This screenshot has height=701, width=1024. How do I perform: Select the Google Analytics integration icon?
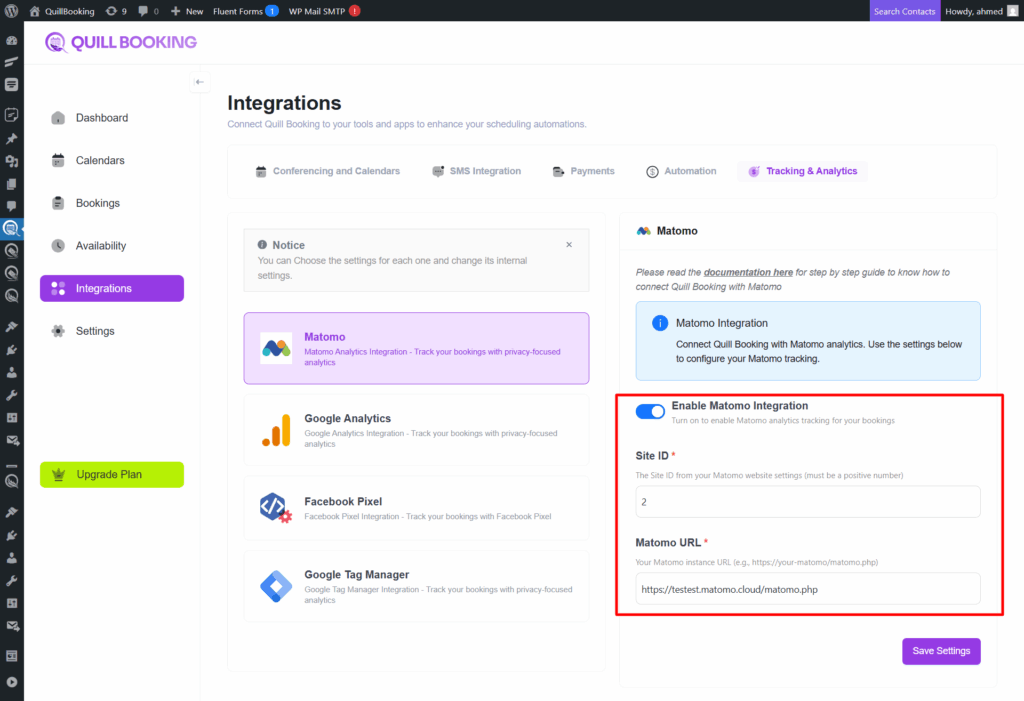click(x=276, y=430)
